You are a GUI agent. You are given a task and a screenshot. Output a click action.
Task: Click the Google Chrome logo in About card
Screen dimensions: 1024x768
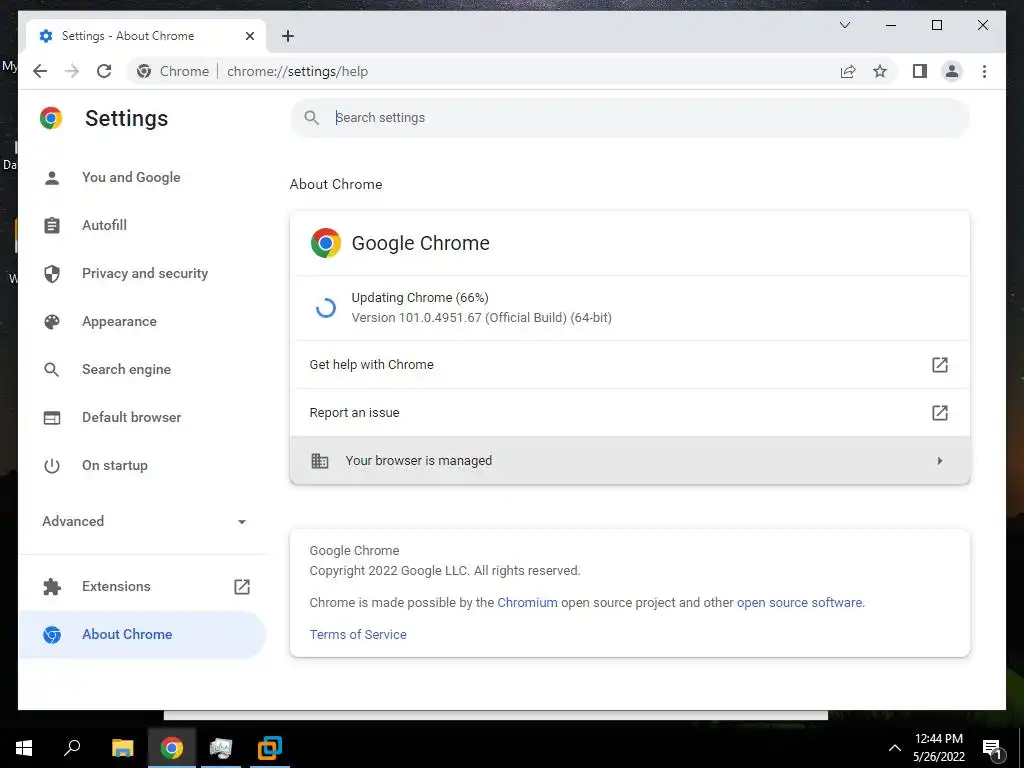[x=326, y=243]
